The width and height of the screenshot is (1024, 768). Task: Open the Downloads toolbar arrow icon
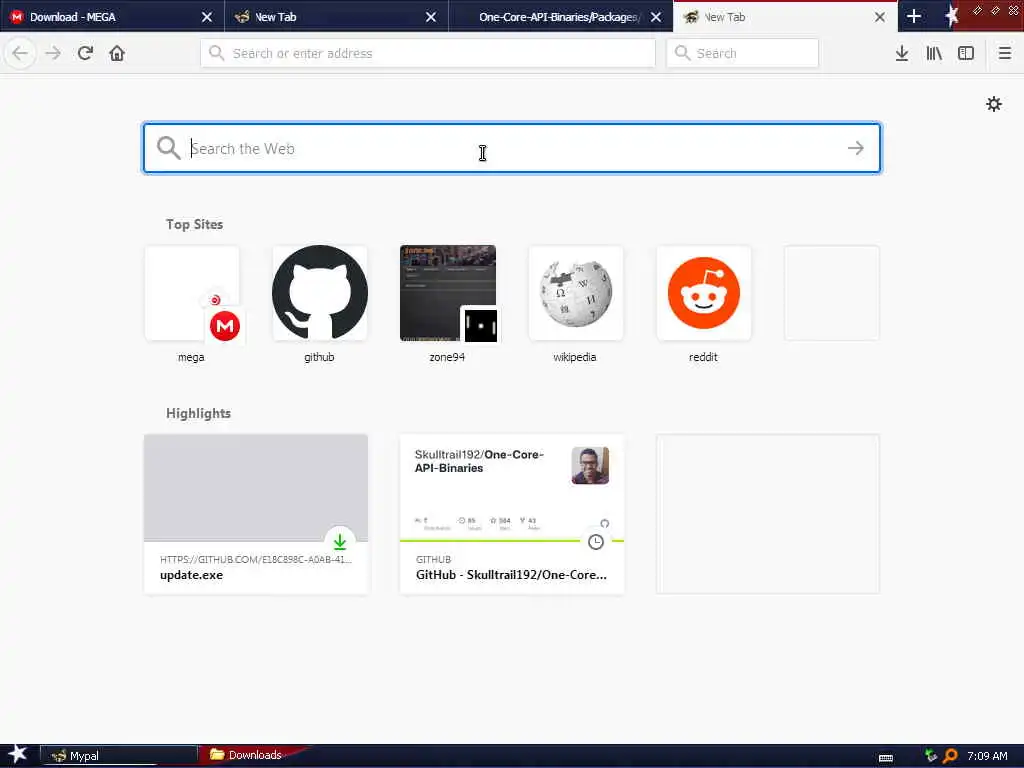coord(902,53)
